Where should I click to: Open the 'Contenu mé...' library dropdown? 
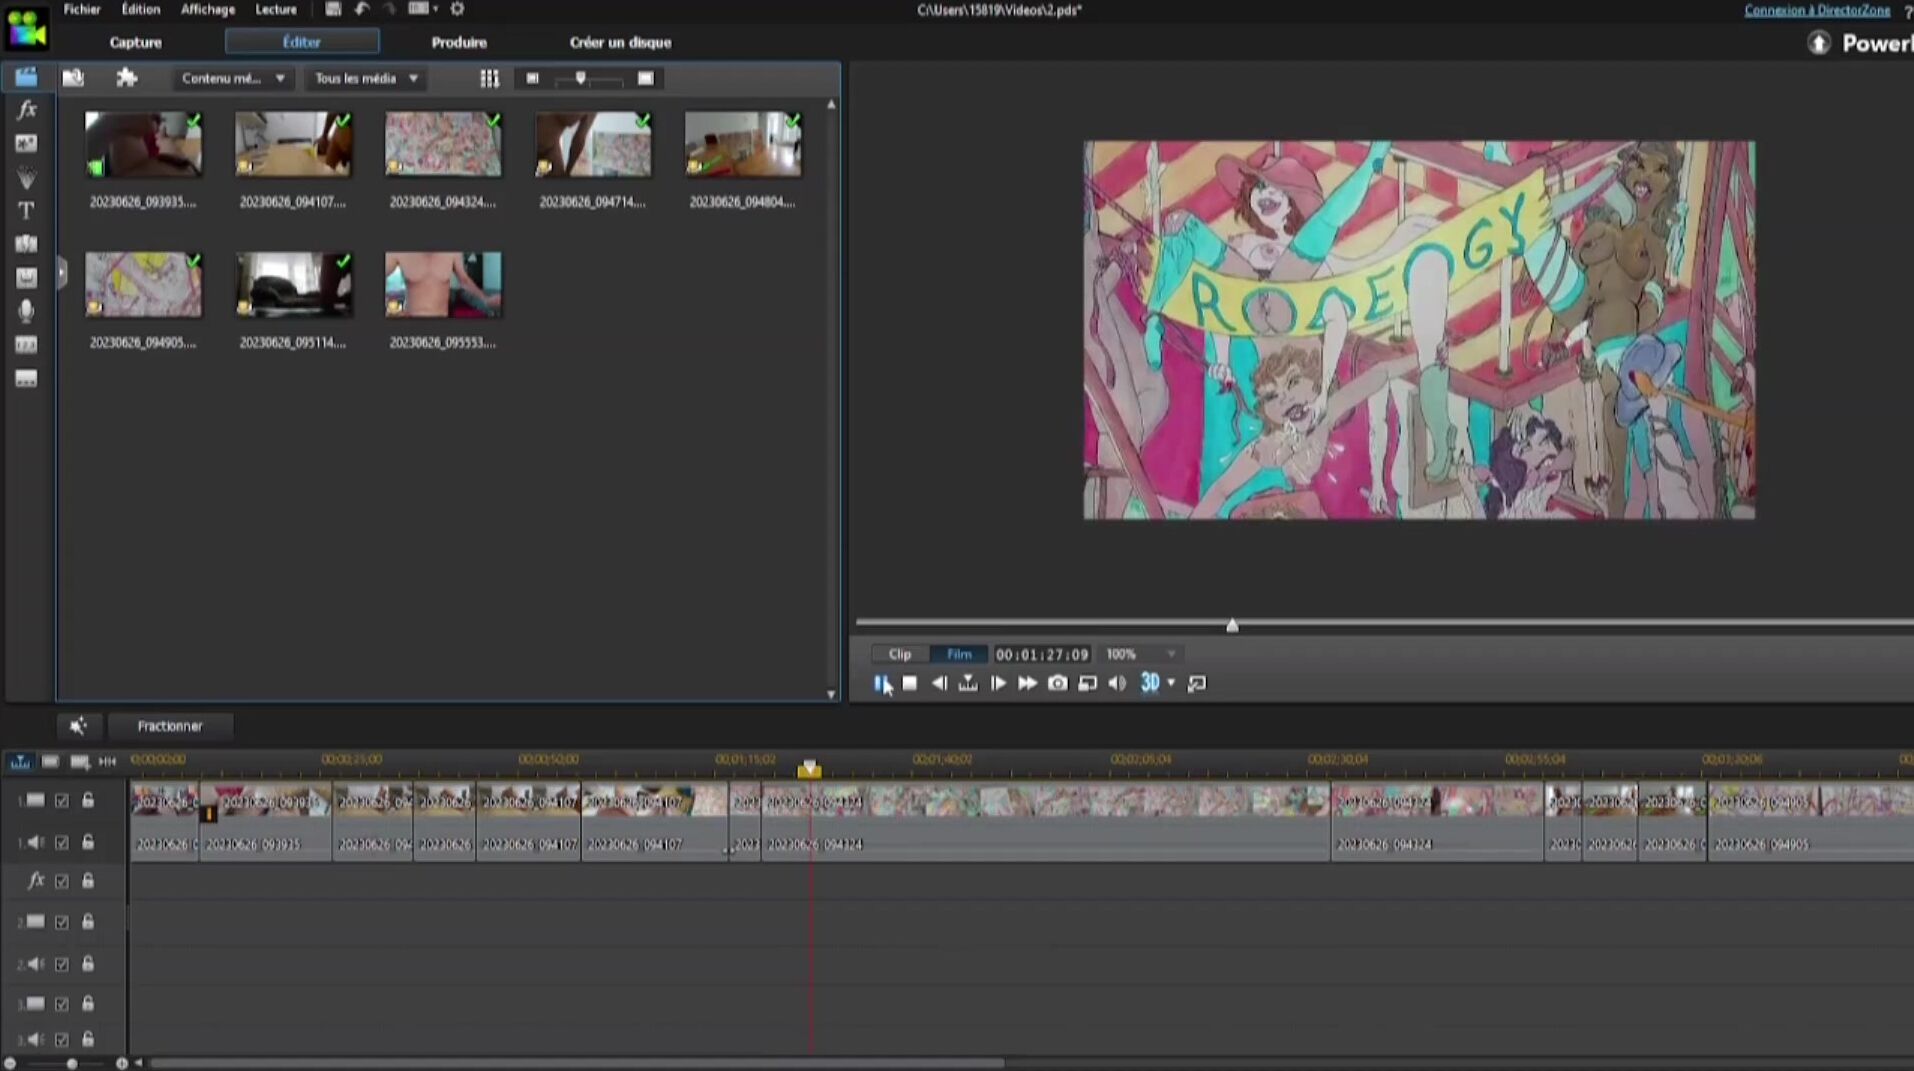[233, 78]
